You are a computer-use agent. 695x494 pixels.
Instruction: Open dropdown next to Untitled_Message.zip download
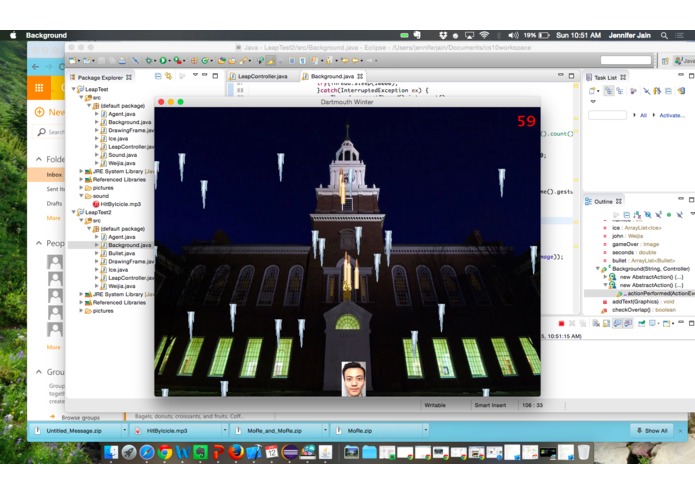pos(124,430)
